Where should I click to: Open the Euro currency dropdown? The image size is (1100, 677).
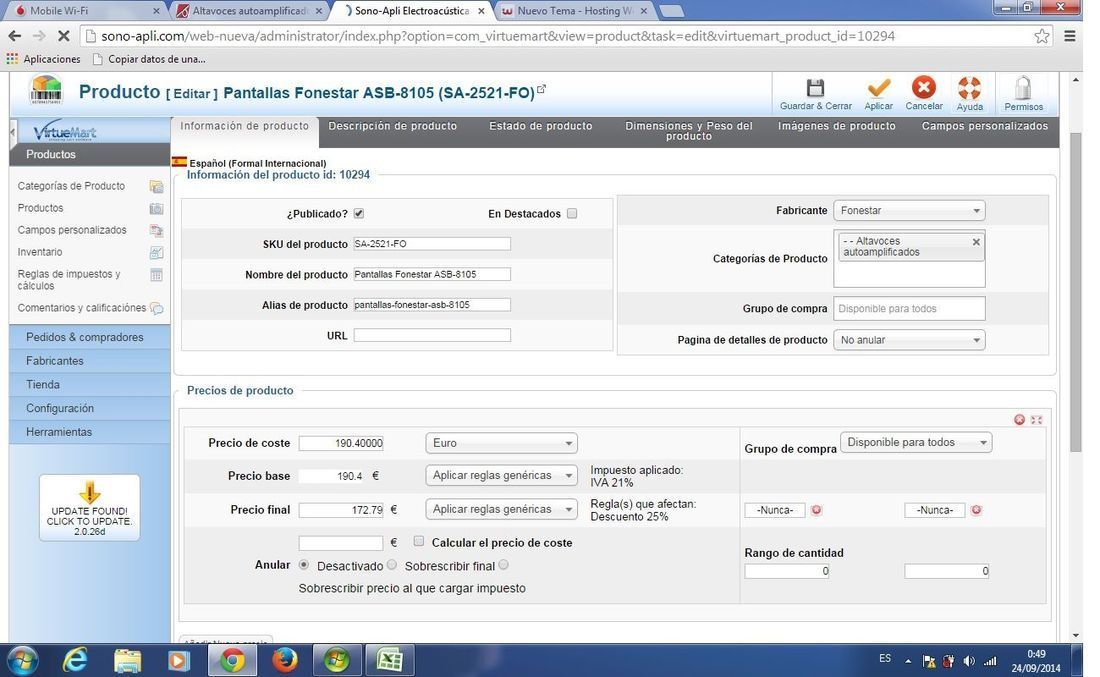coord(502,443)
